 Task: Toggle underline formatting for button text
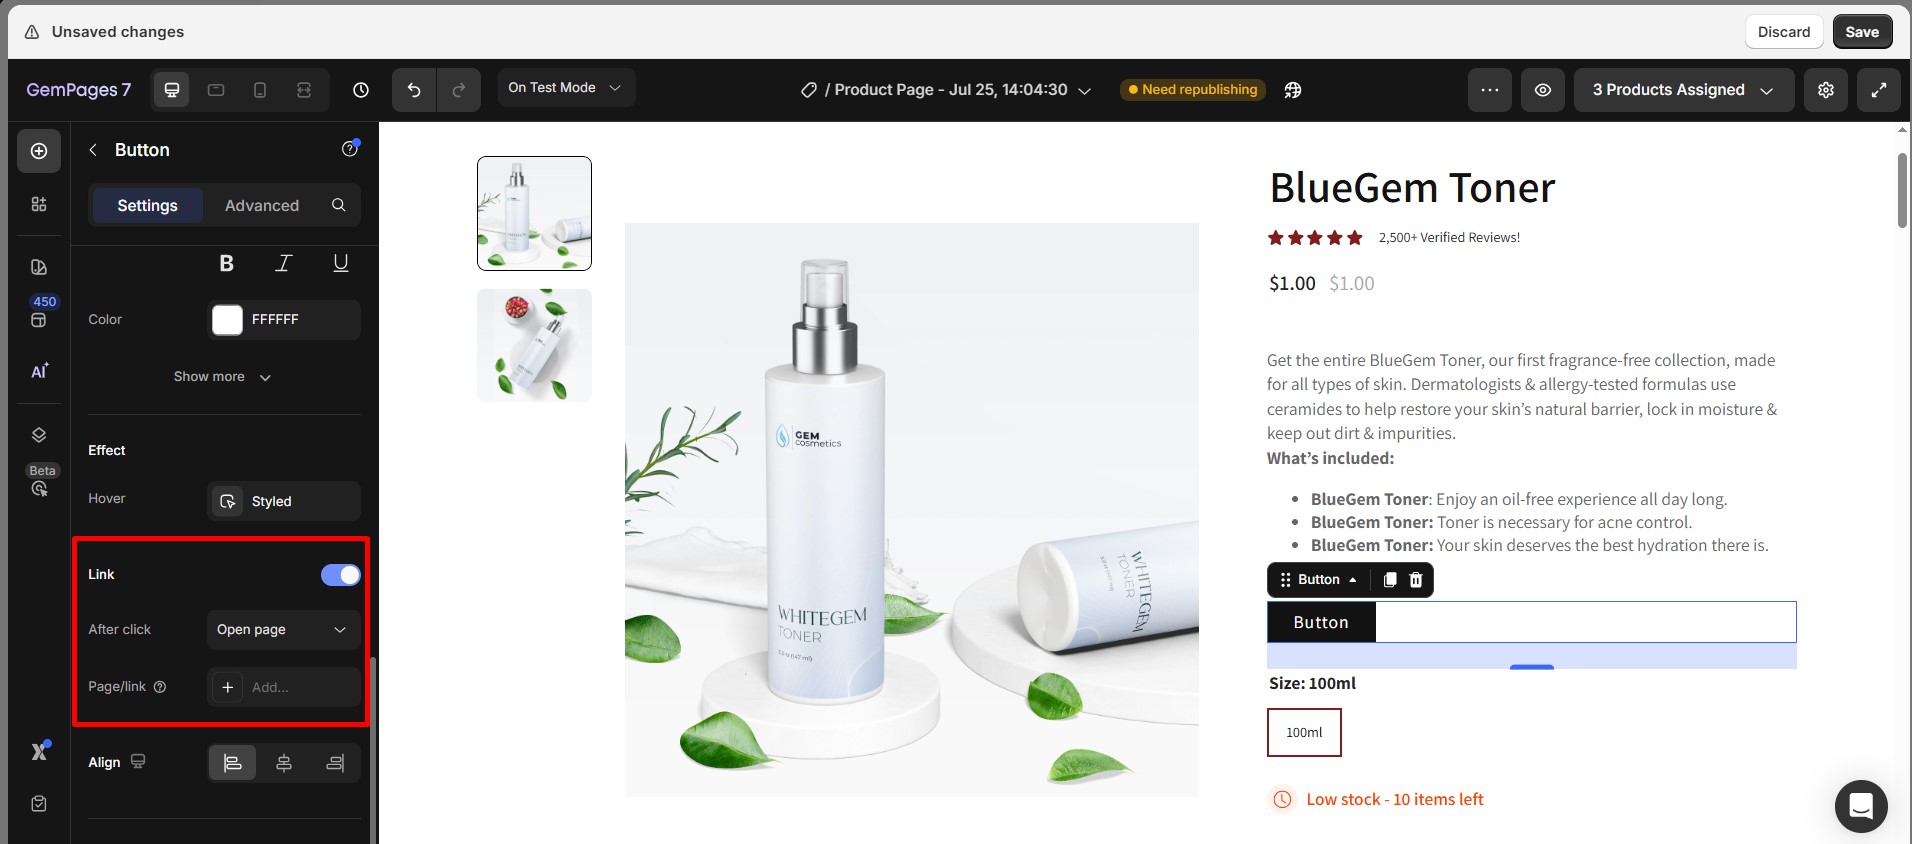[341, 263]
